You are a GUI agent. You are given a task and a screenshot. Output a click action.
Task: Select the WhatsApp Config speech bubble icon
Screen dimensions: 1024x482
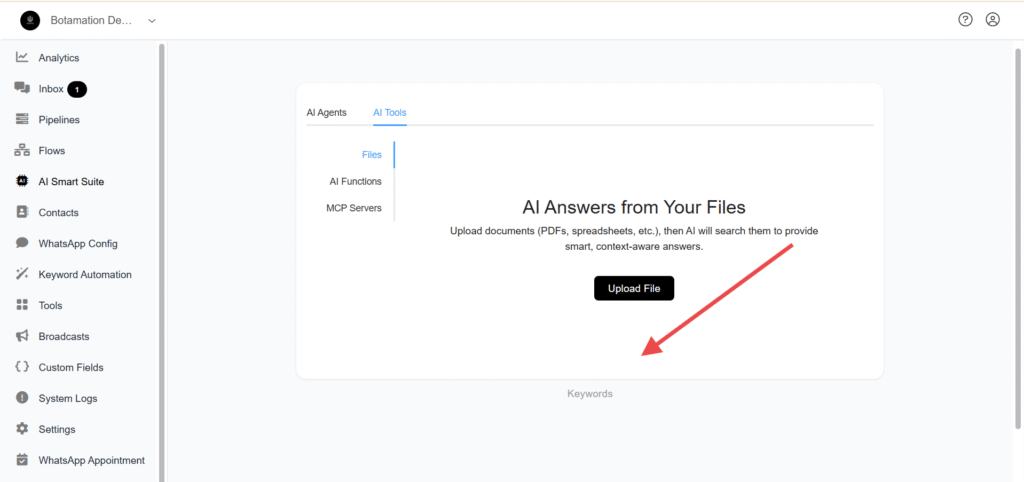(x=22, y=243)
